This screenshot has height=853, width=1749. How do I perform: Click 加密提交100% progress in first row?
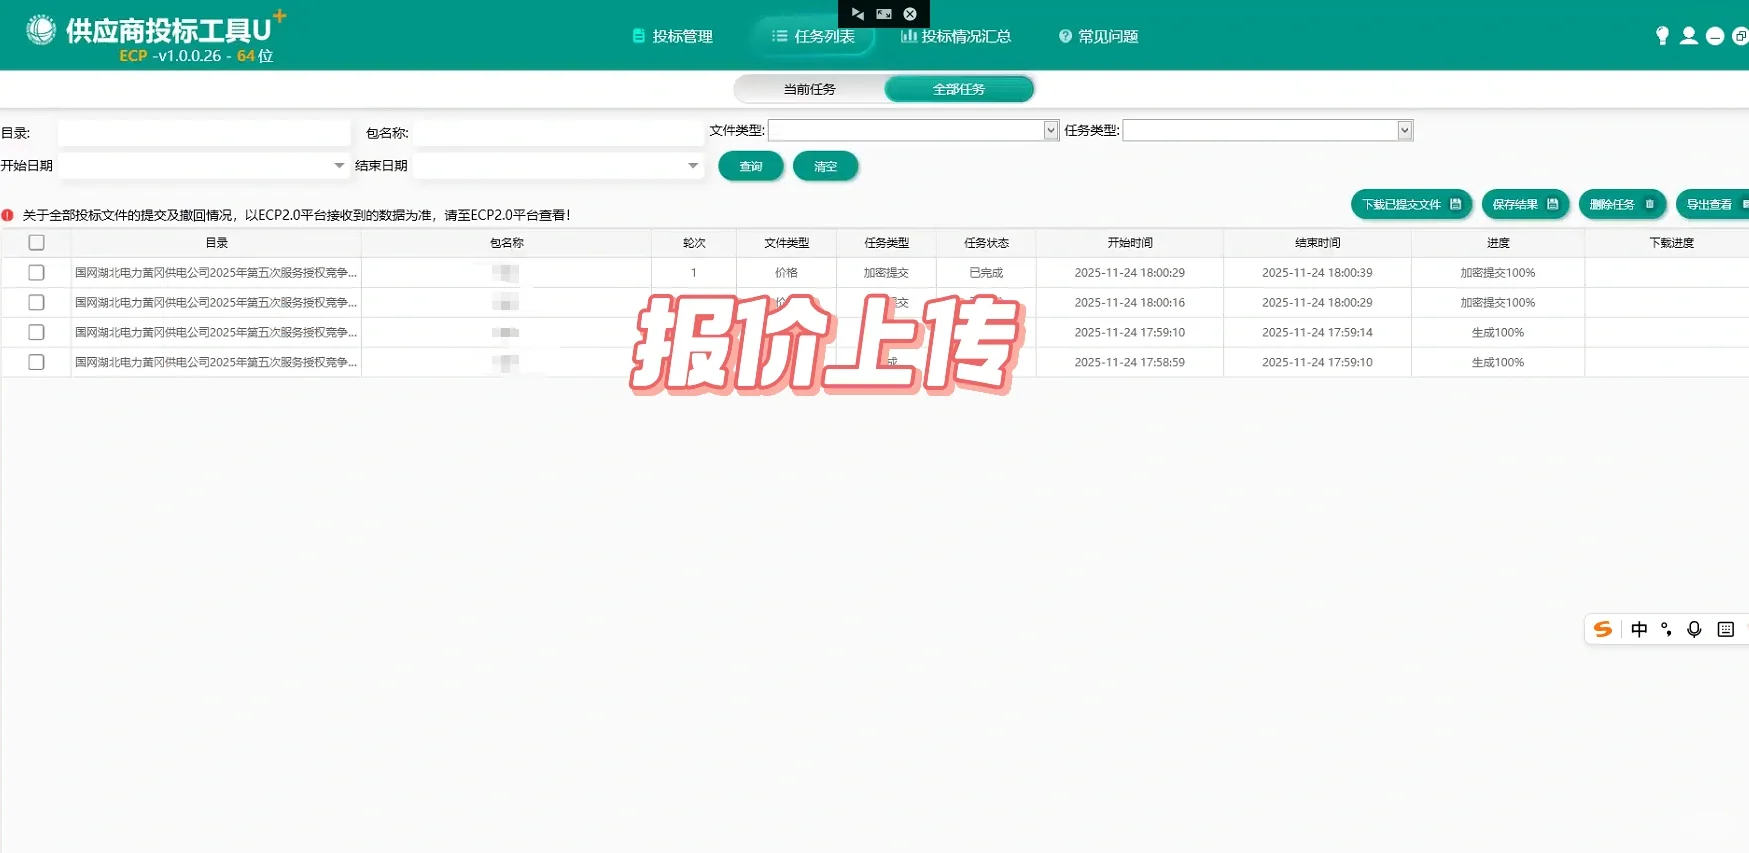click(x=1498, y=273)
